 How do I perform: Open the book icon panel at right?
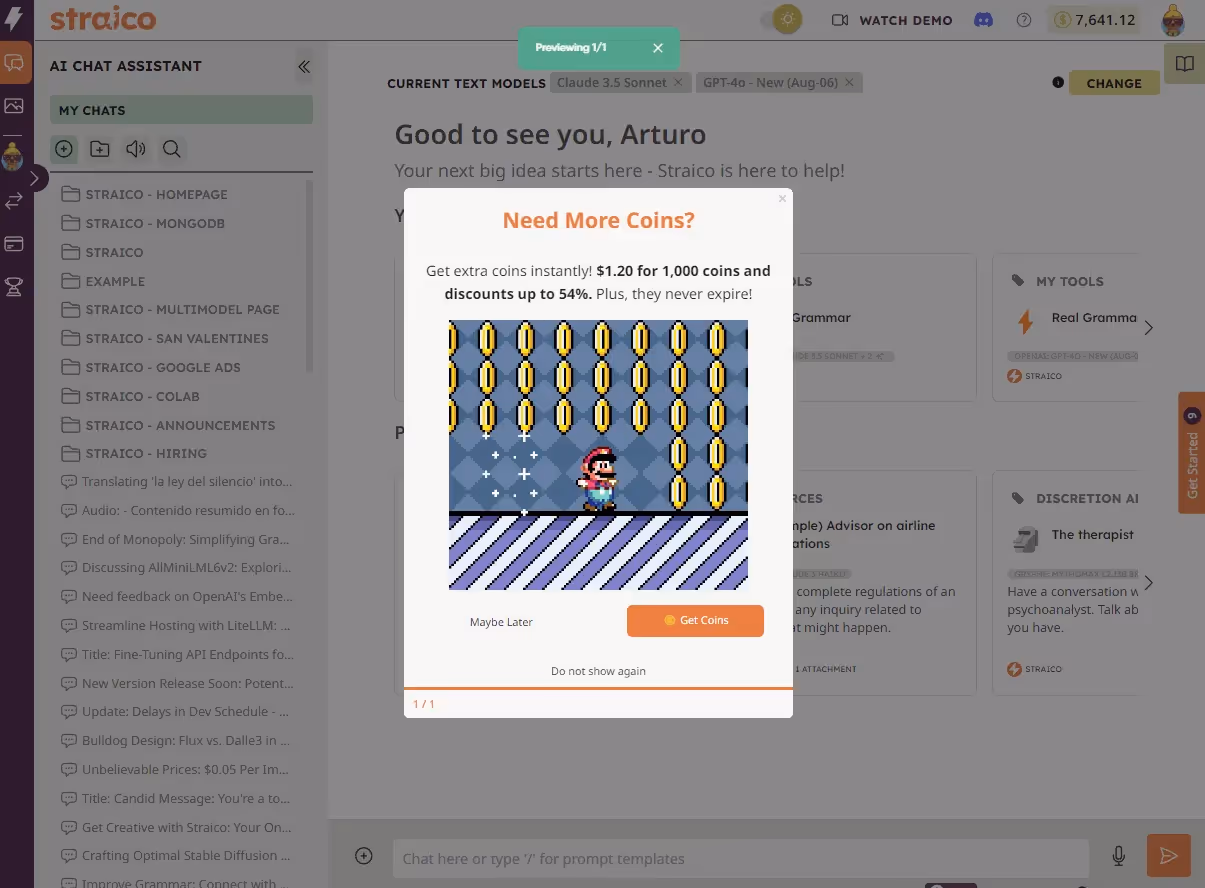pos(1184,64)
